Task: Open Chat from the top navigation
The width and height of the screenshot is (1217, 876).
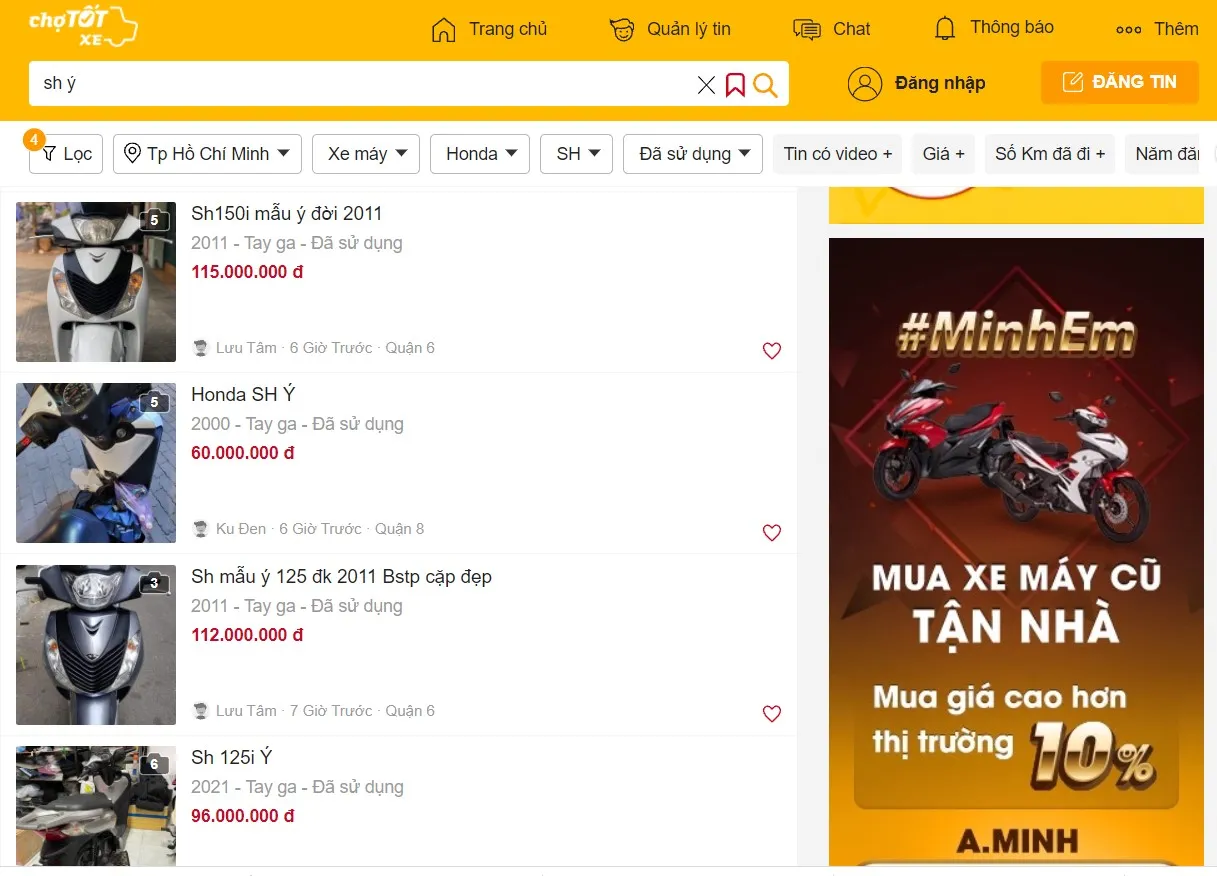Action: 832,29
